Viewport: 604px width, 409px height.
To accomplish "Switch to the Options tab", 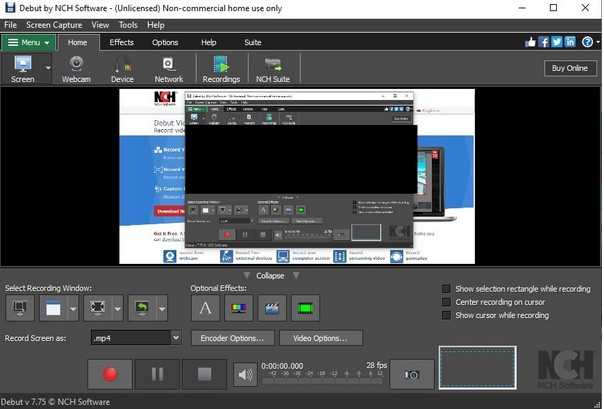I will [165, 42].
